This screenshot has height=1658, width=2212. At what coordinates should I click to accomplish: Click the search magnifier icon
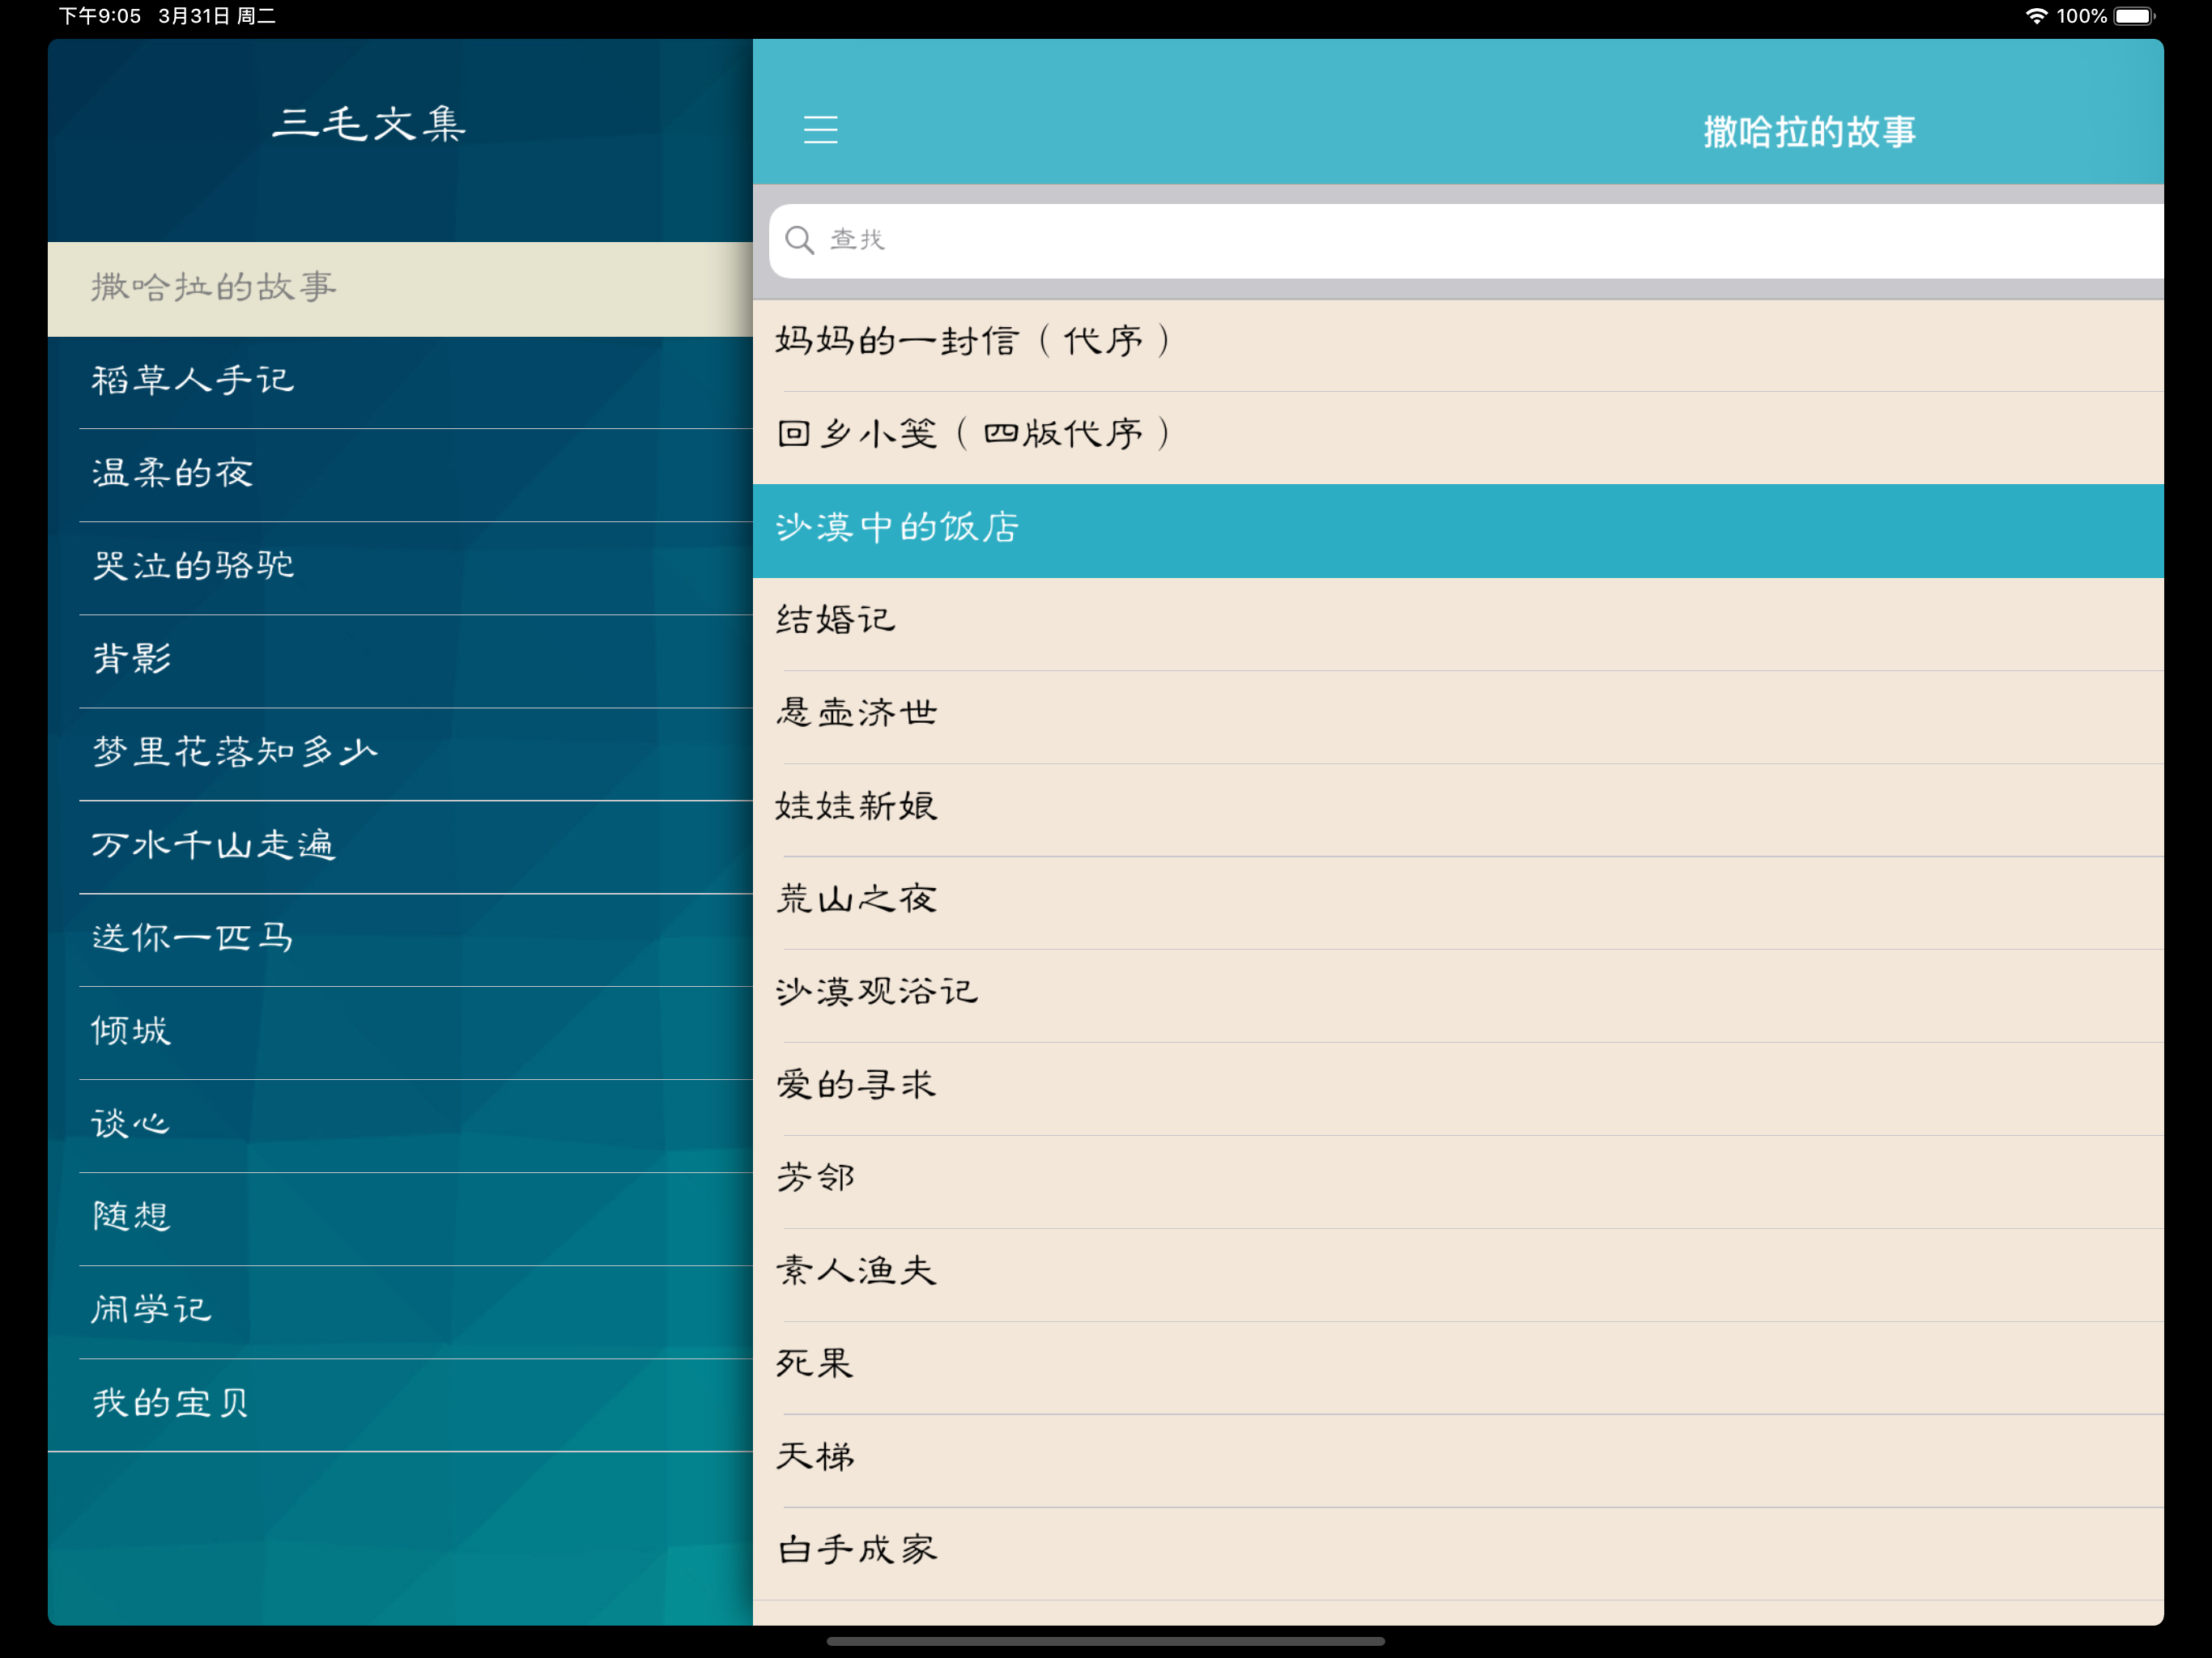pos(799,240)
